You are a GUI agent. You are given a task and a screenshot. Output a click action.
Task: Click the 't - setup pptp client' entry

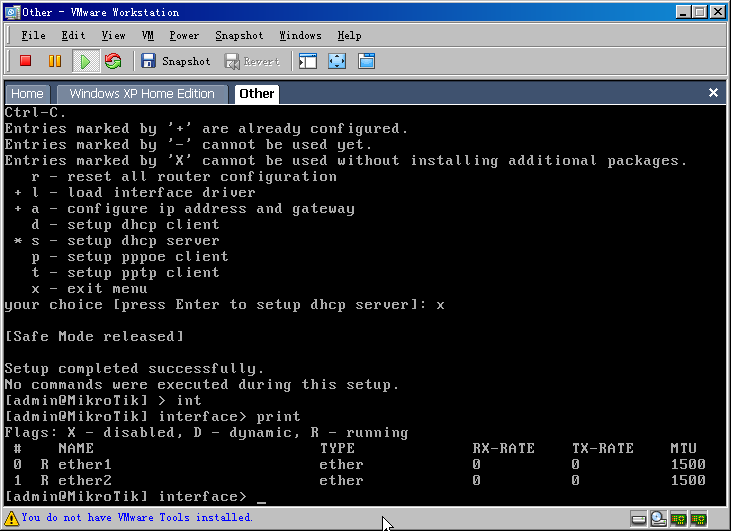pos(125,273)
